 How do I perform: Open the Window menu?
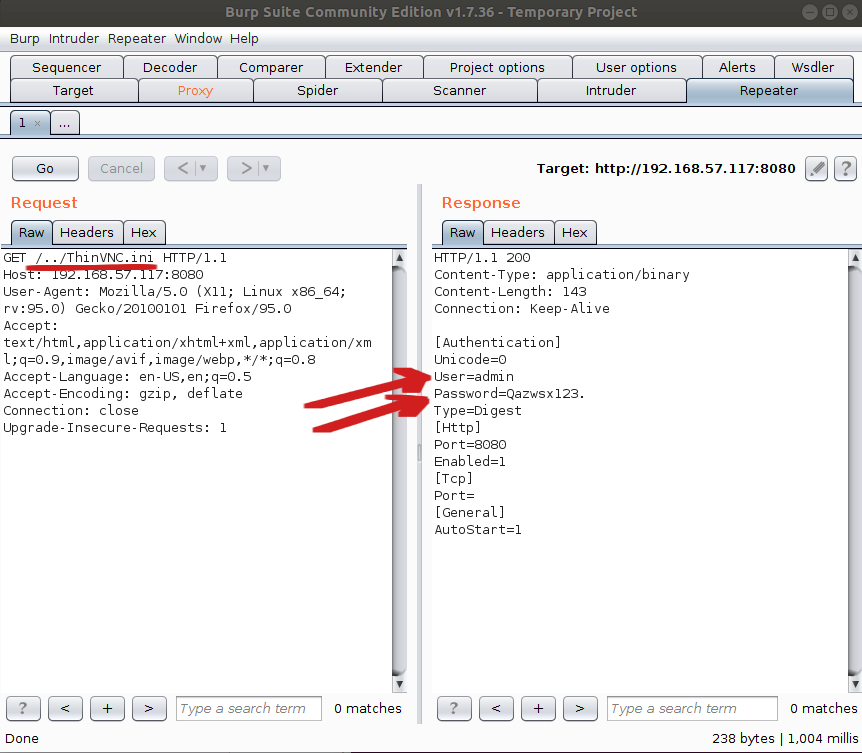coord(198,38)
